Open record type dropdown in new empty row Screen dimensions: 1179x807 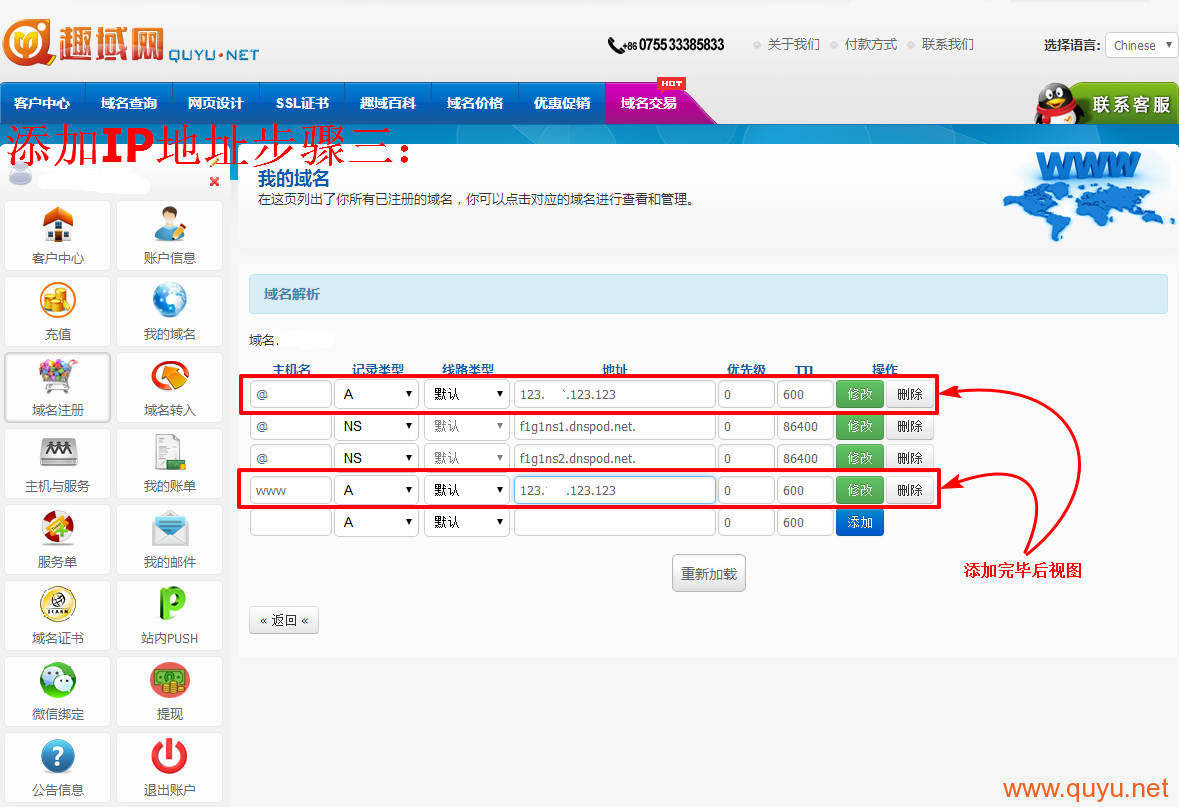point(376,522)
